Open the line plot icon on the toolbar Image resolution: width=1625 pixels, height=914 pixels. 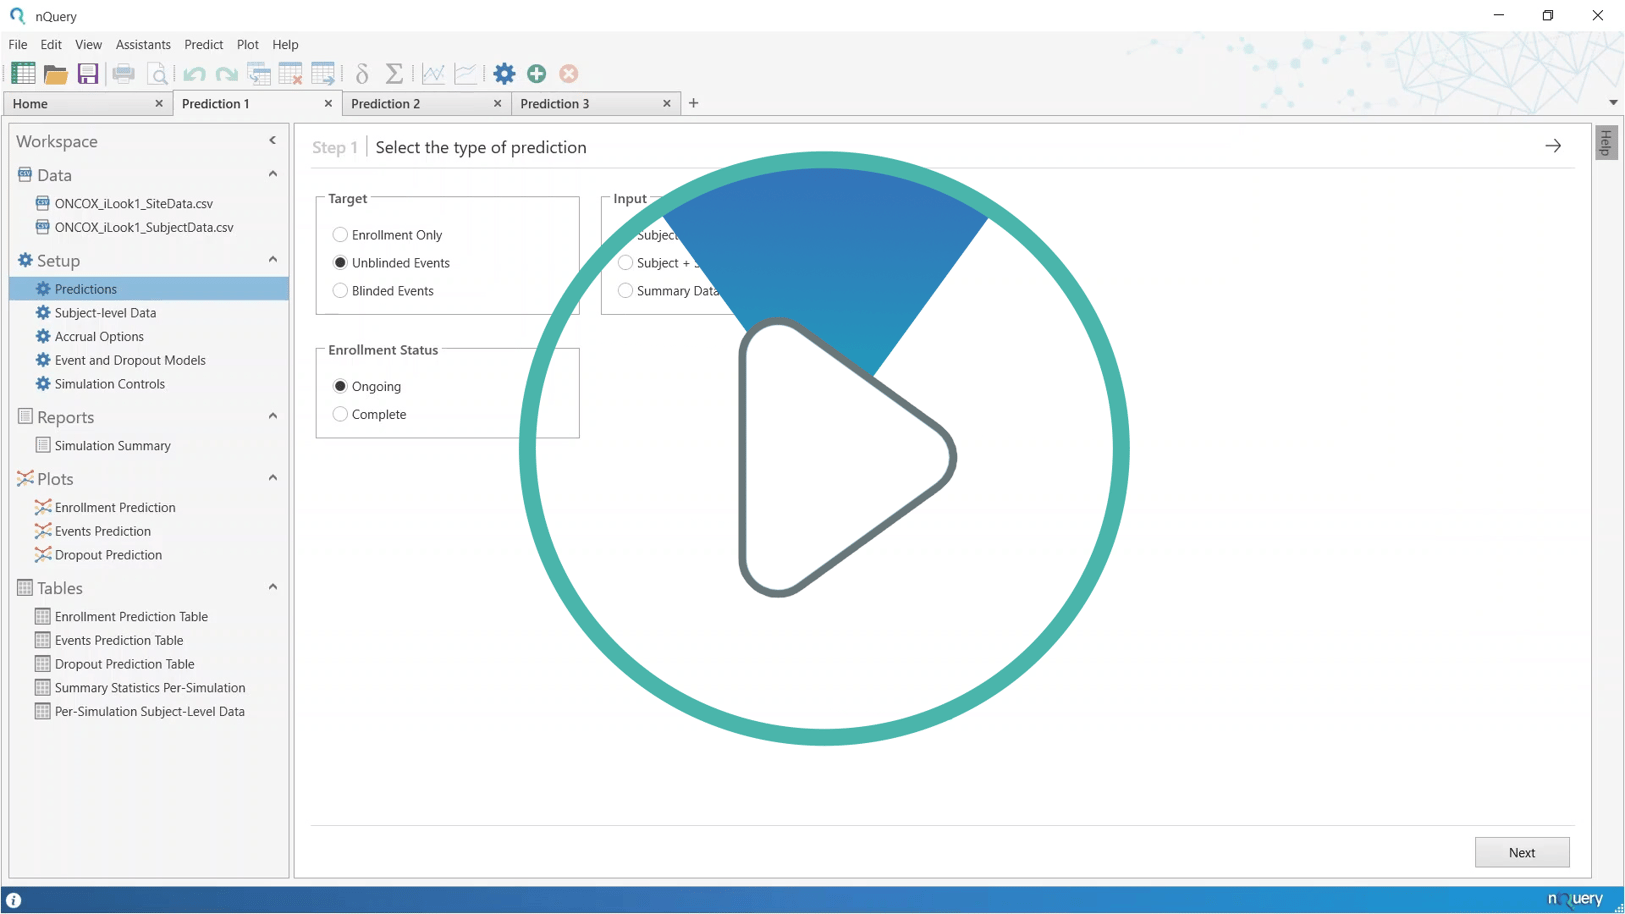466,73
